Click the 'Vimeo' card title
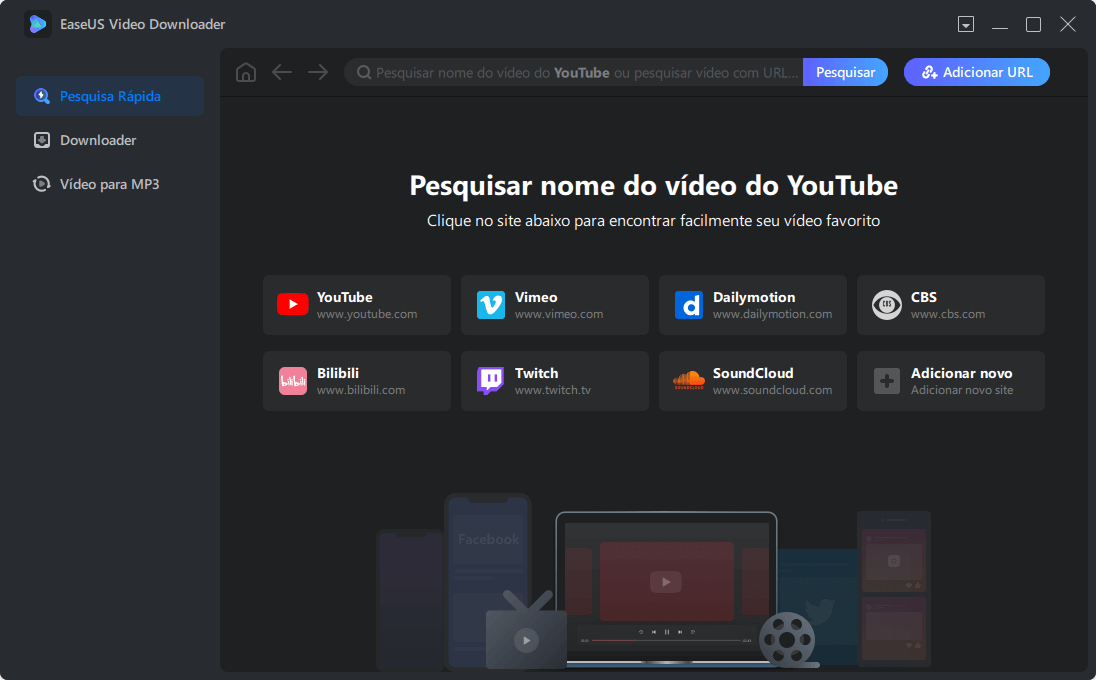The width and height of the screenshot is (1096, 680). [x=536, y=297]
